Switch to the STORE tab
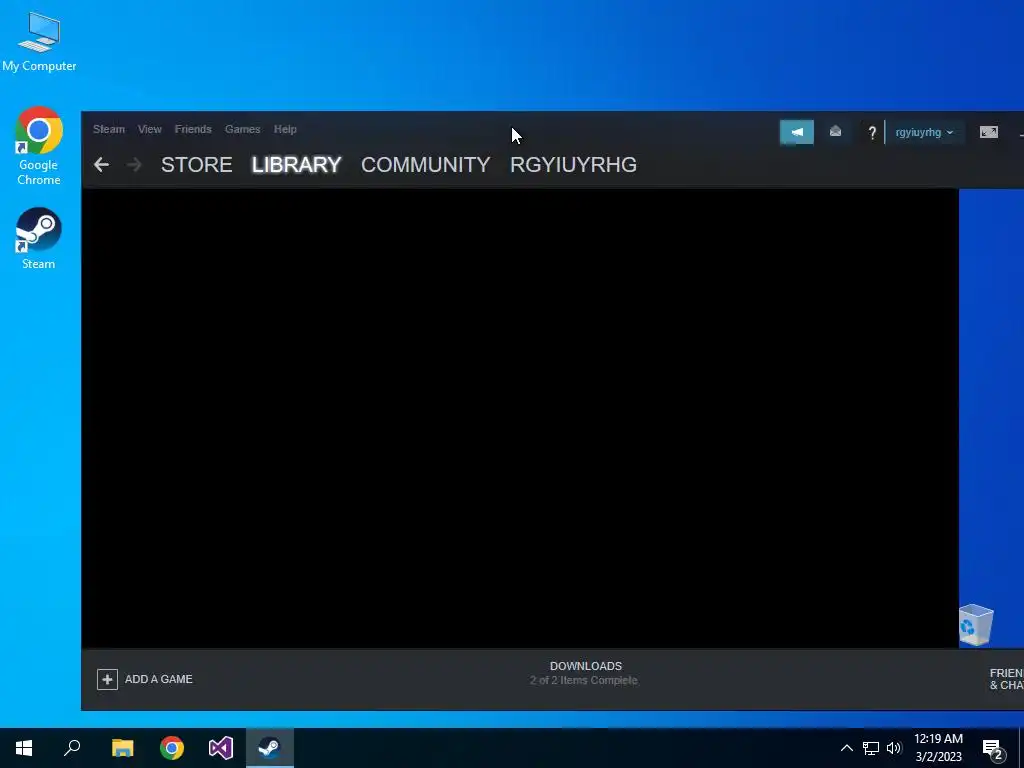 point(197,165)
